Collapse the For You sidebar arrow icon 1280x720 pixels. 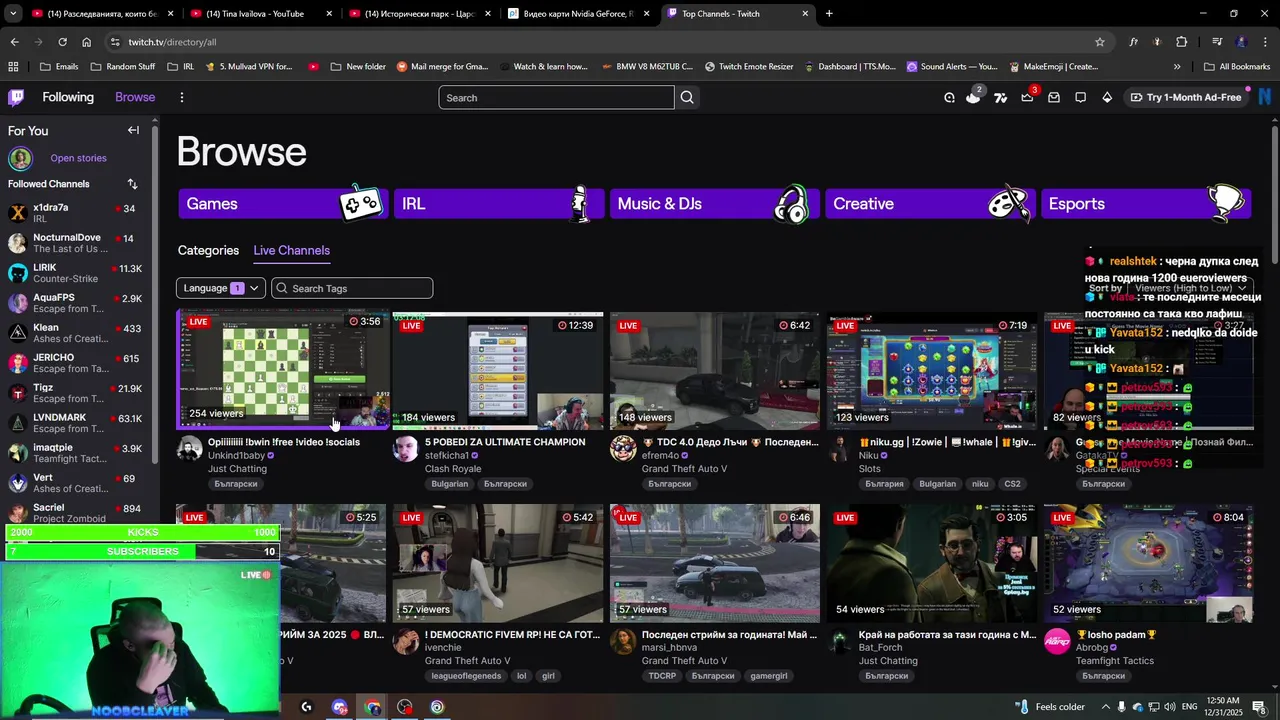click(x=133, y=130)
